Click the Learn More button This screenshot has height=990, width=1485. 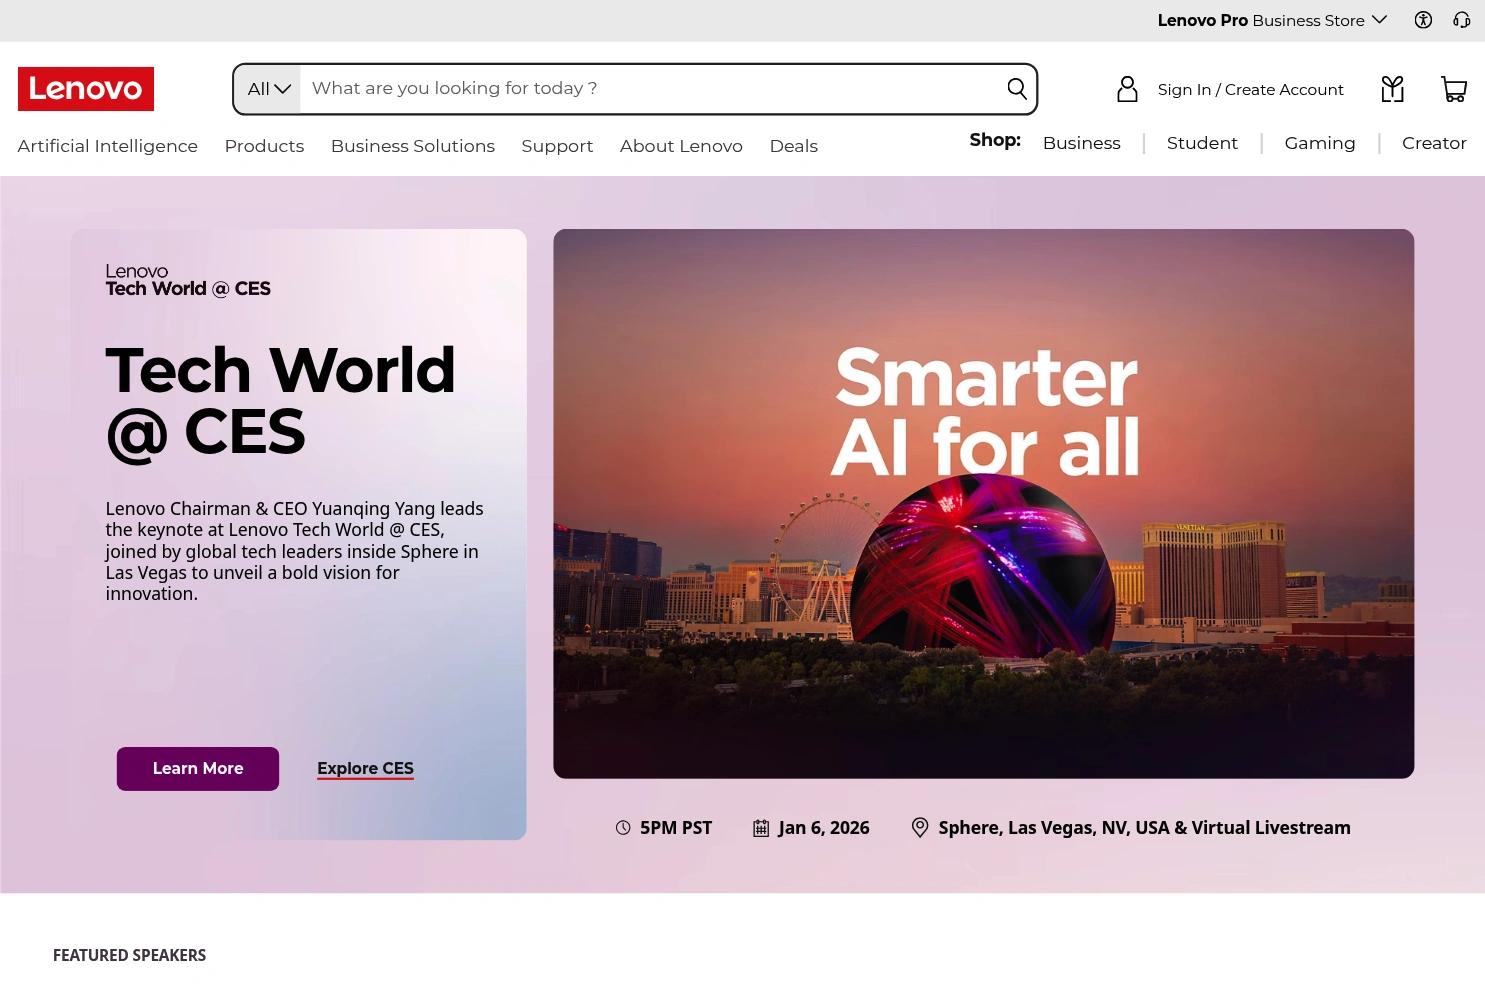pos(198,769)
